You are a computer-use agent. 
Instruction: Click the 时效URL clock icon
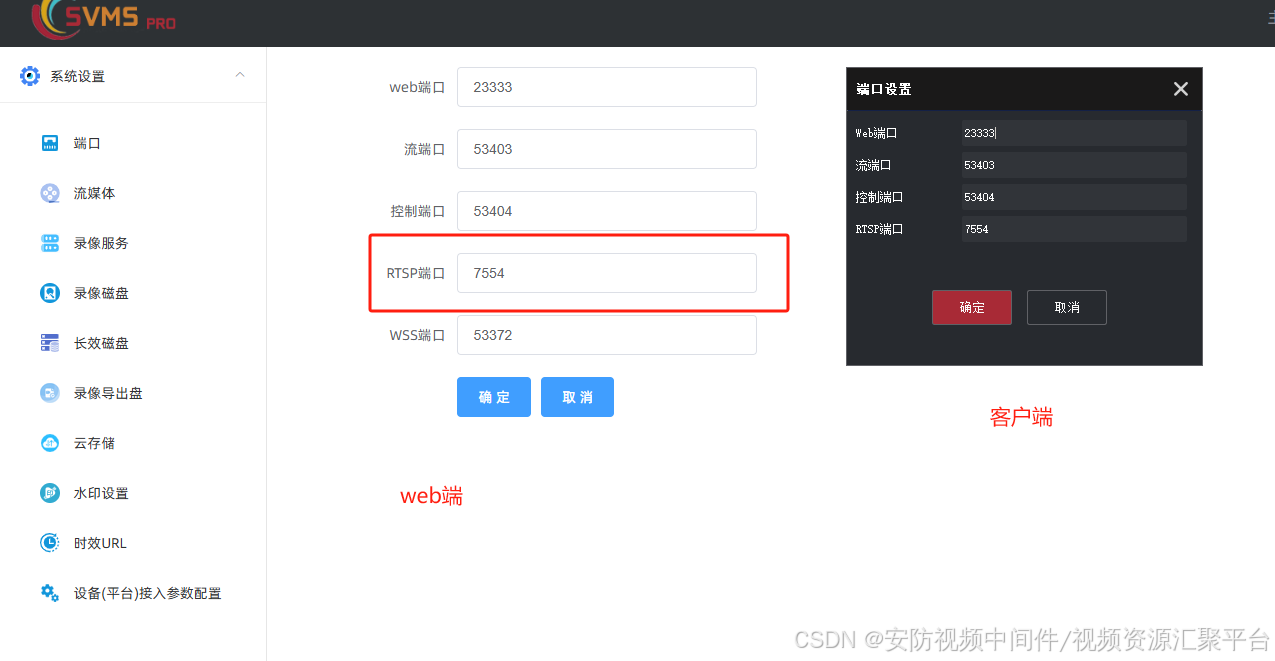[x=50, y=543]
